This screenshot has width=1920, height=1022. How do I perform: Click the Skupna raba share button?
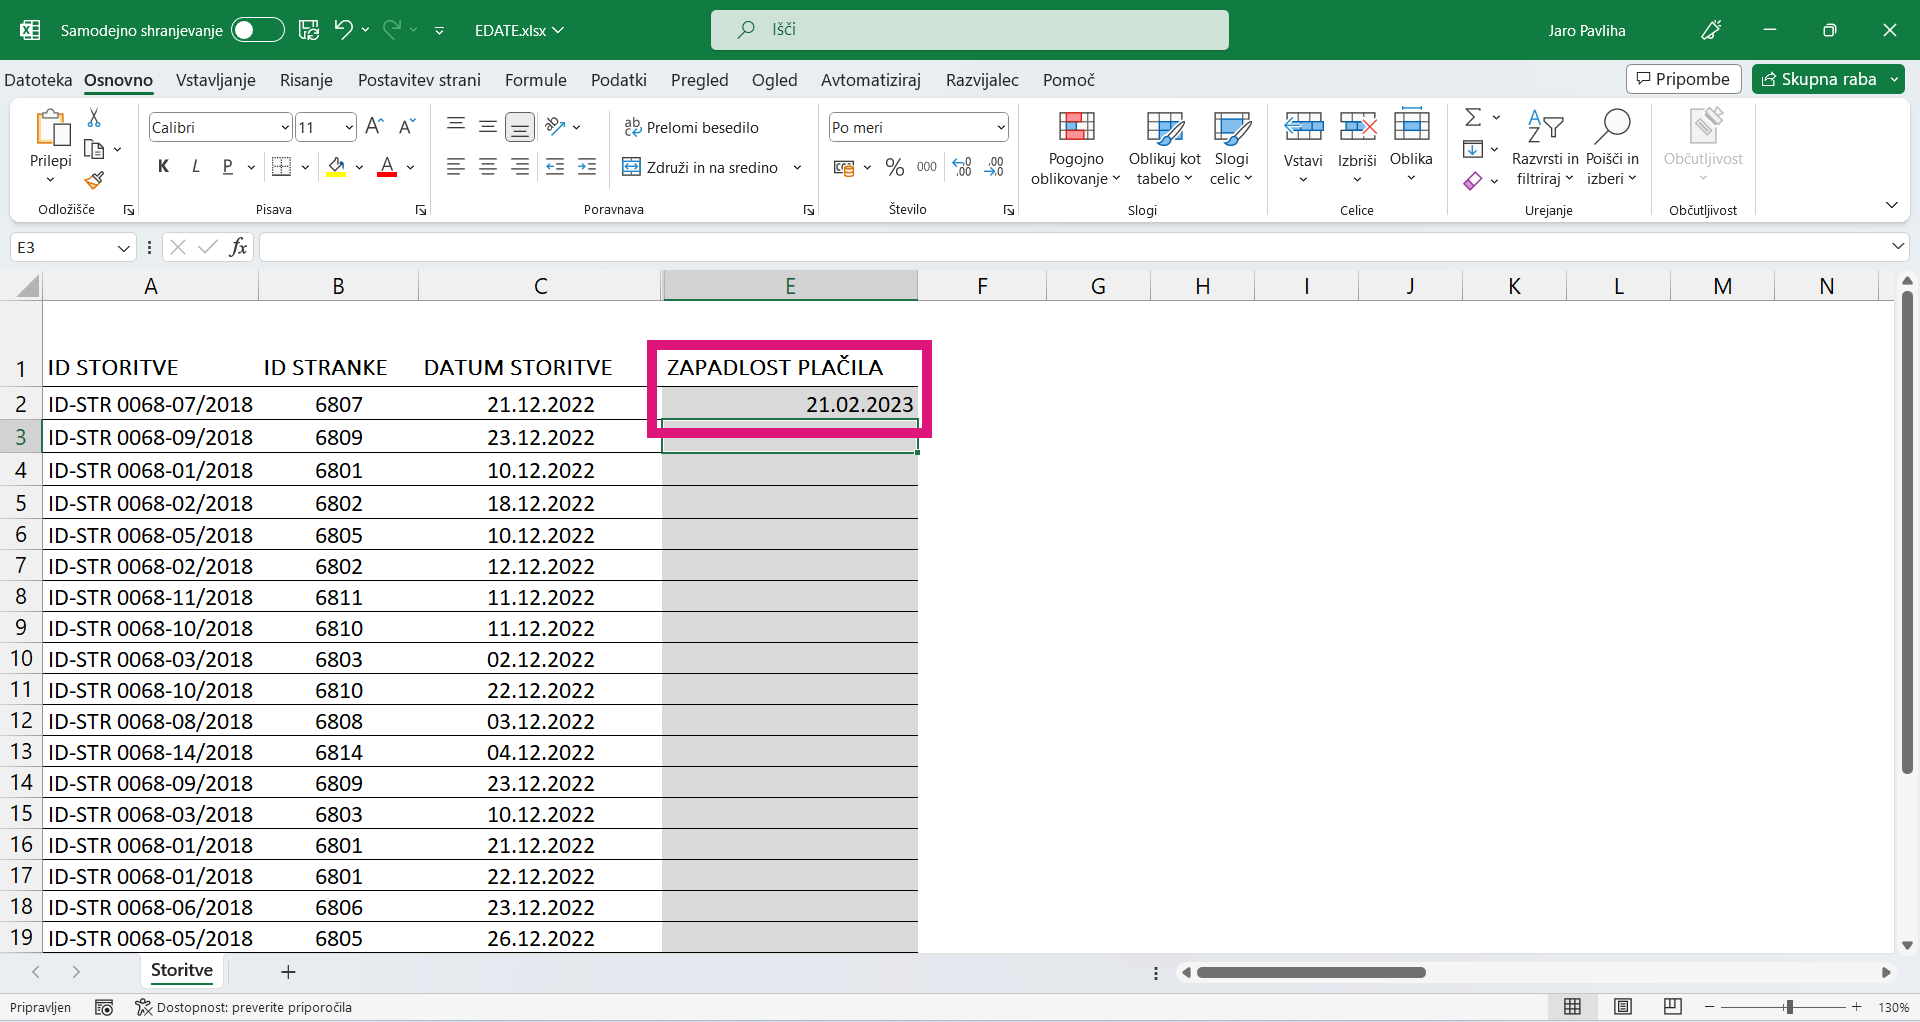(x=1820, y=79)
